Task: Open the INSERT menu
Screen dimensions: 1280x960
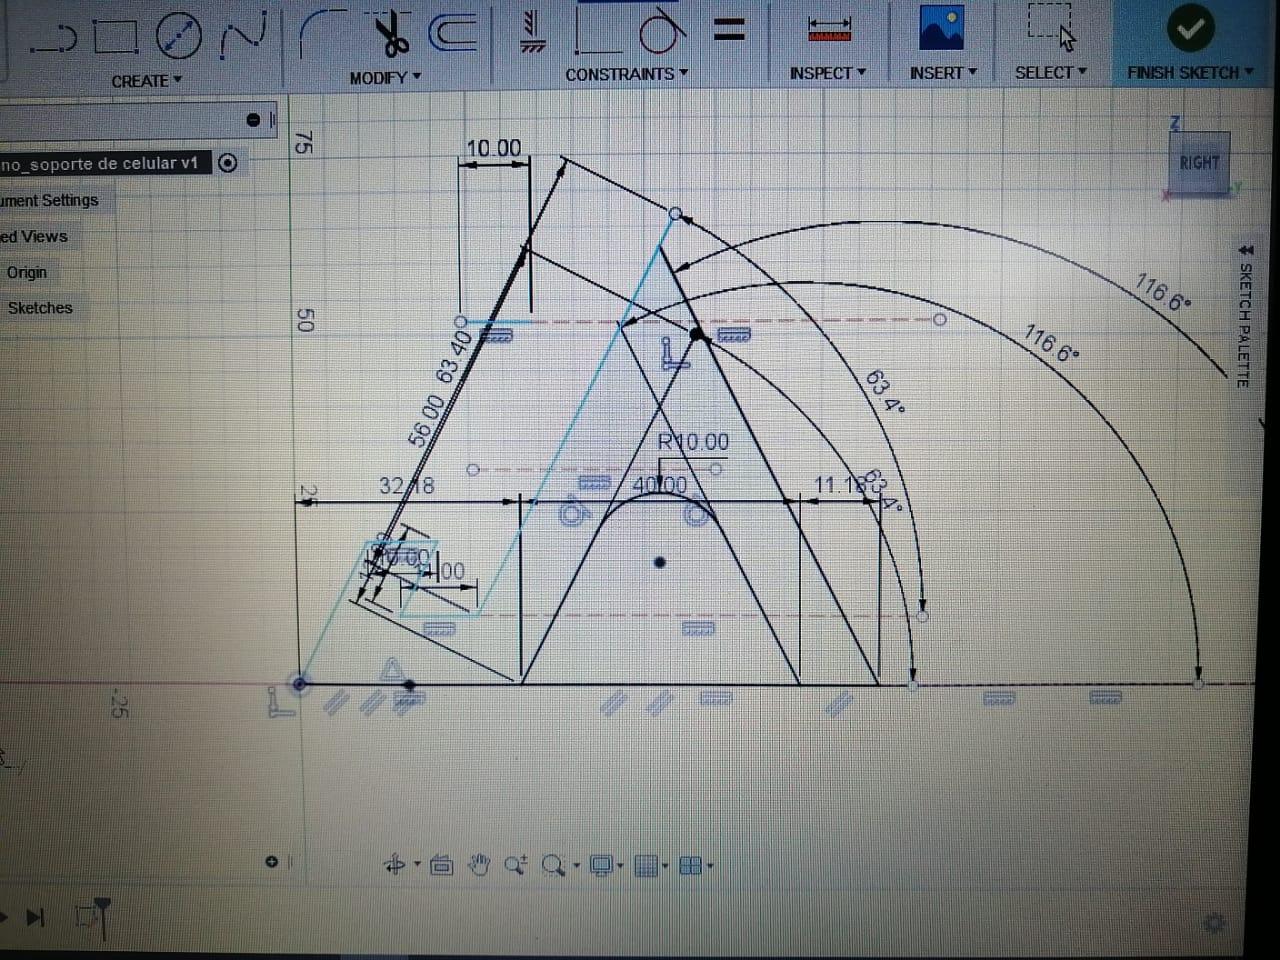Action: click(937, 72)
